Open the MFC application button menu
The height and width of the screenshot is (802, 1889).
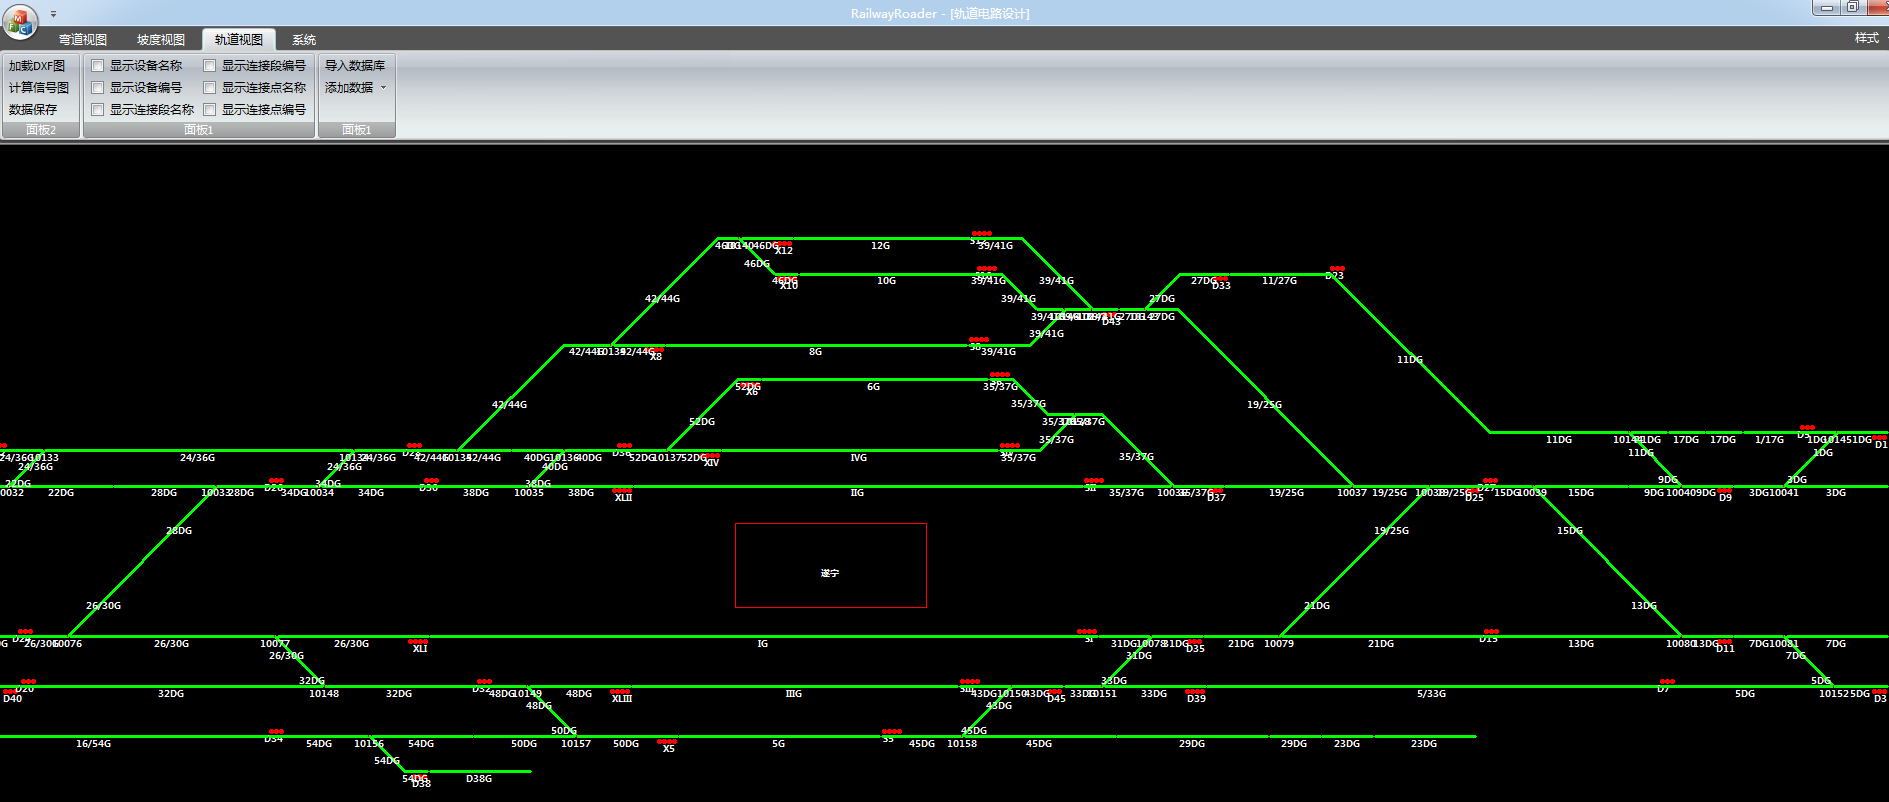[x=20, y=20]
